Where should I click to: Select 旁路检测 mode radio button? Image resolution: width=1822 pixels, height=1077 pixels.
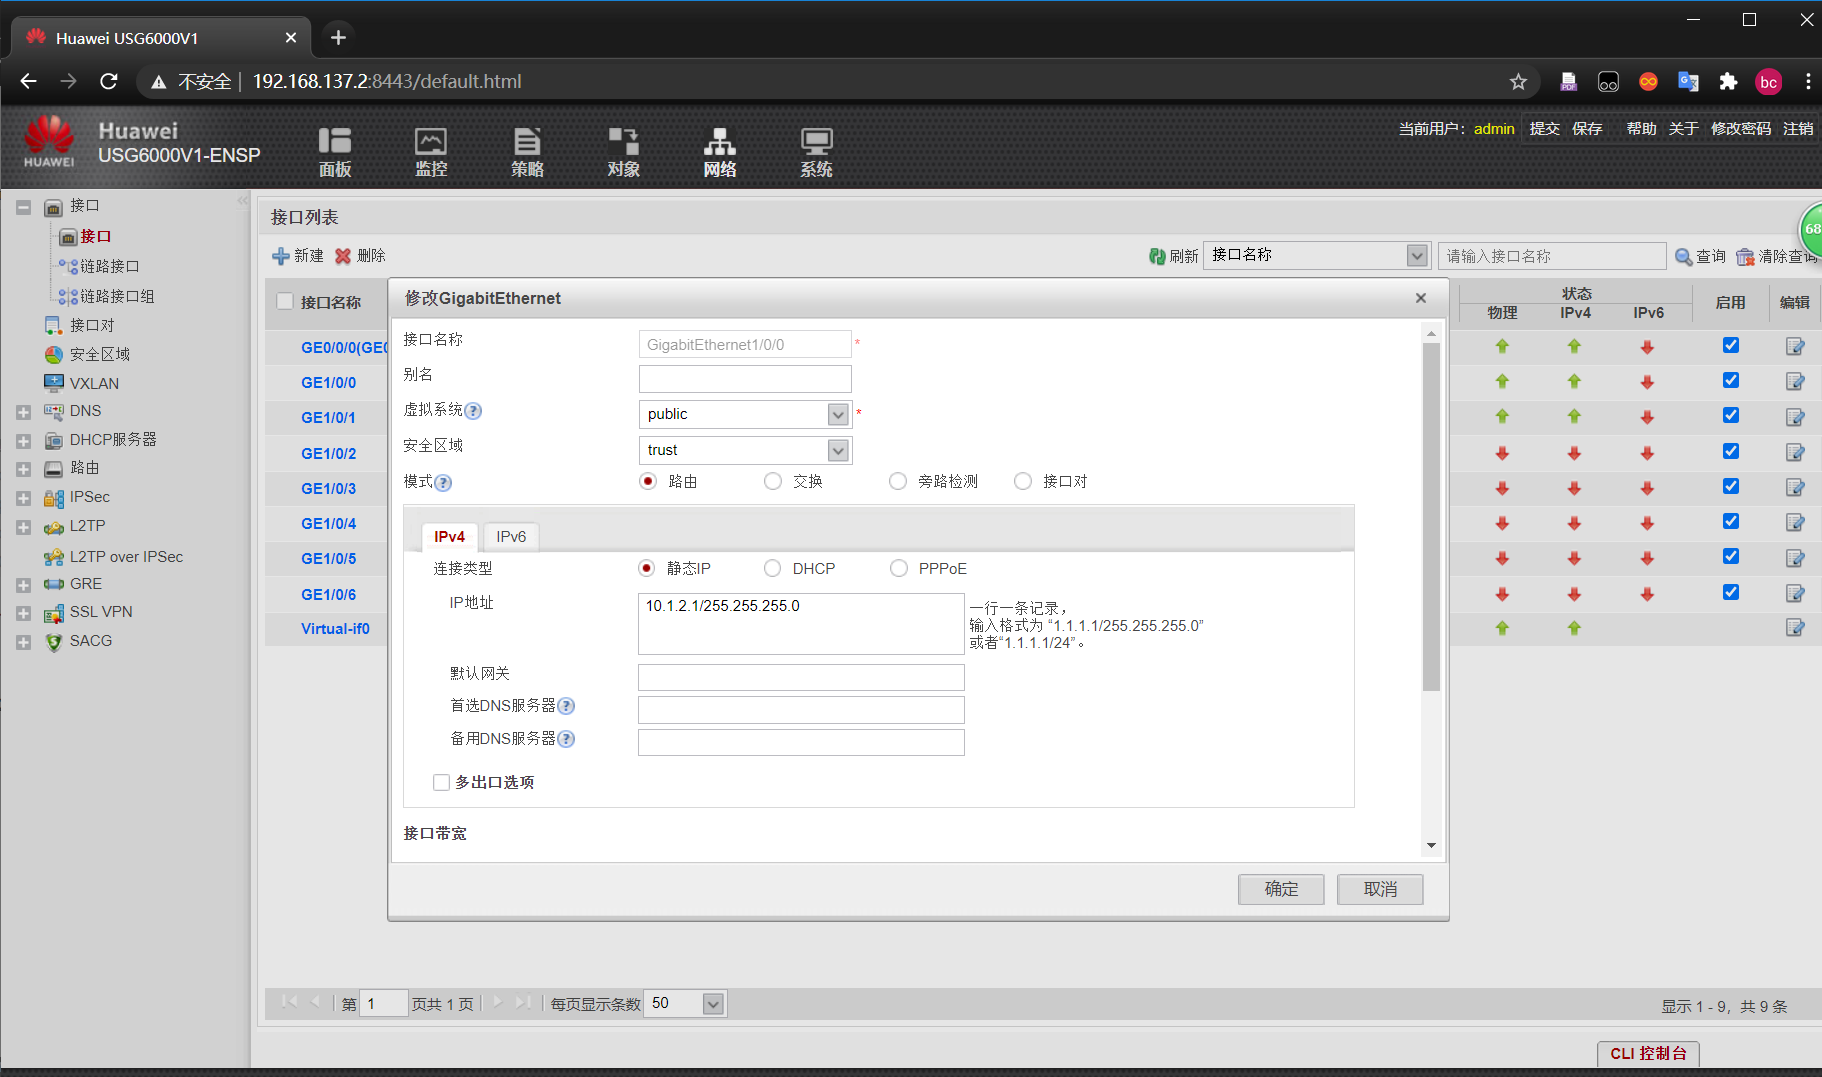(x=898, y=481)
